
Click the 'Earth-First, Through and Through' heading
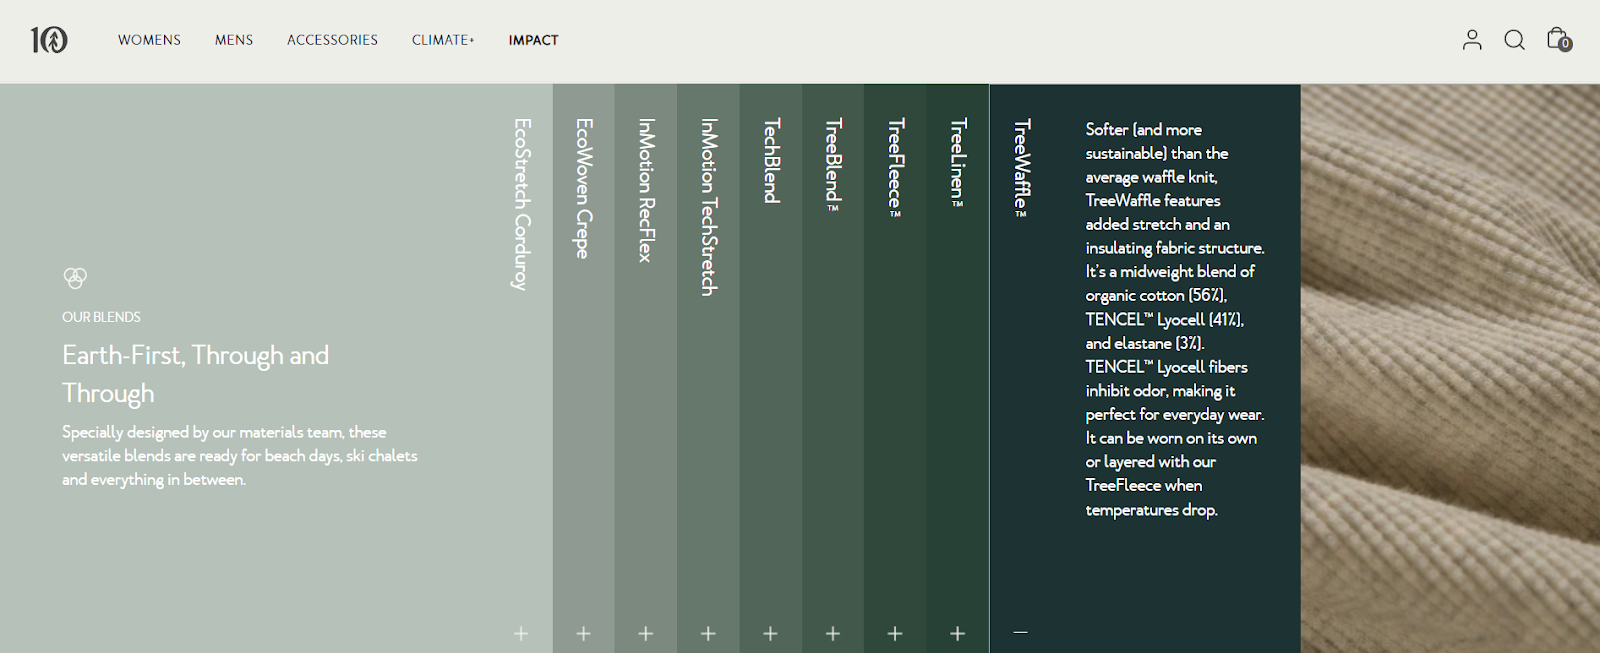(196, 374)
